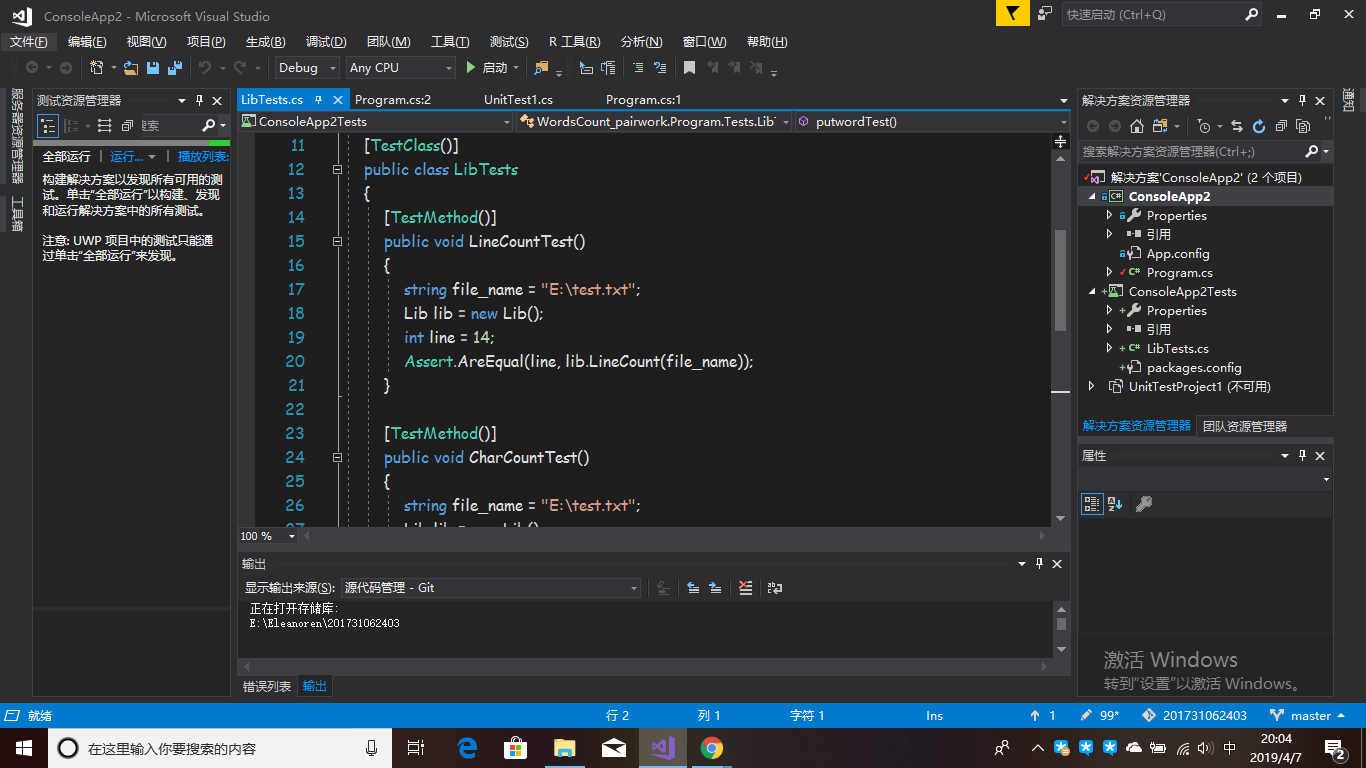1366x768 pixels.
Task: Click the Comment Out Selected Lines toolbar icon
Action: pos(637,67)
